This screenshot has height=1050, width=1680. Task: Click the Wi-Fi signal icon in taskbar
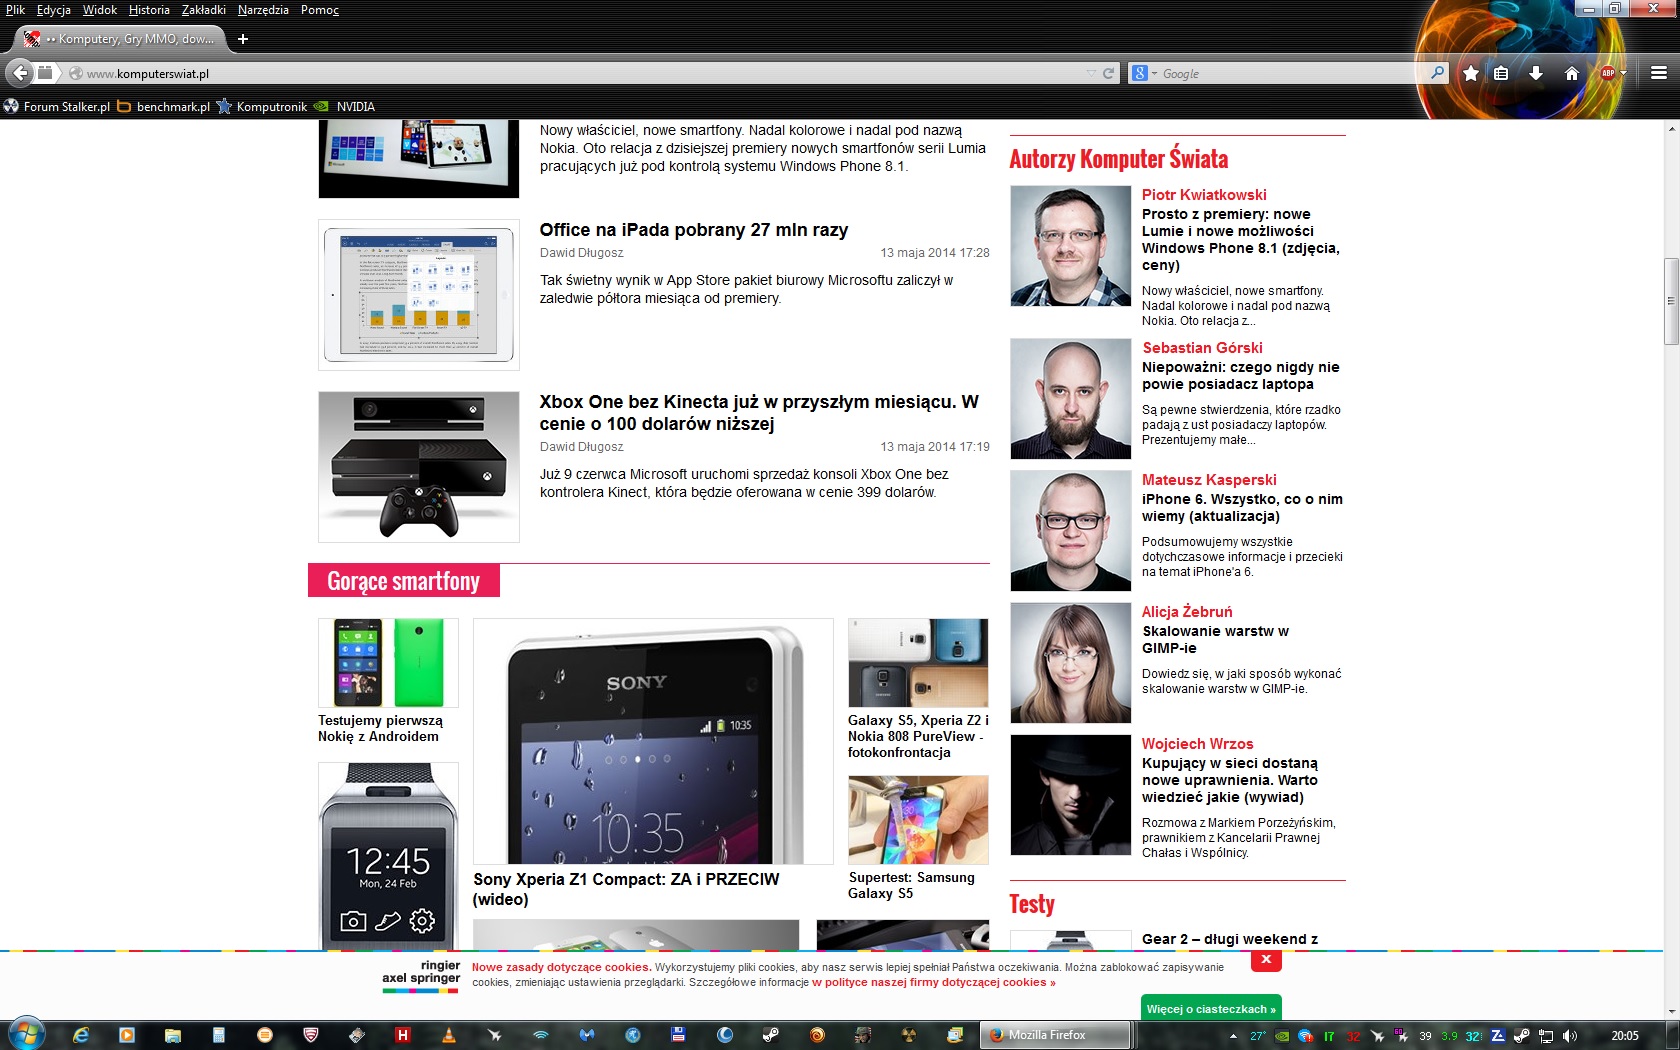click(x=541, y=1035)
